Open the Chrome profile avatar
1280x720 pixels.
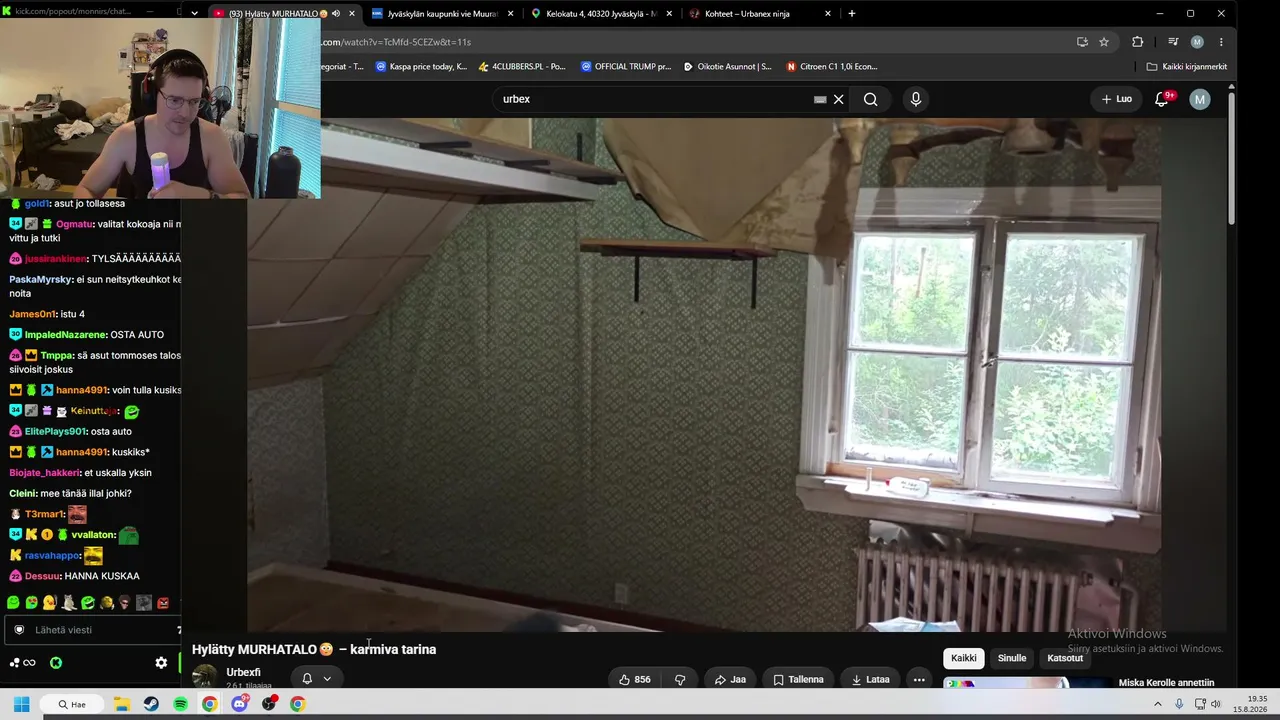[1197, 42]
